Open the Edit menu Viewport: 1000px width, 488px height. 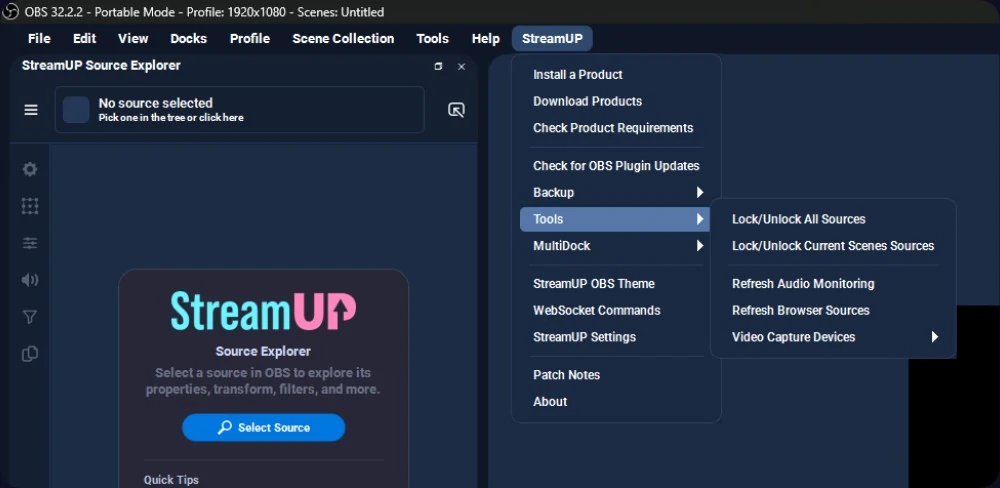(84, 39)
